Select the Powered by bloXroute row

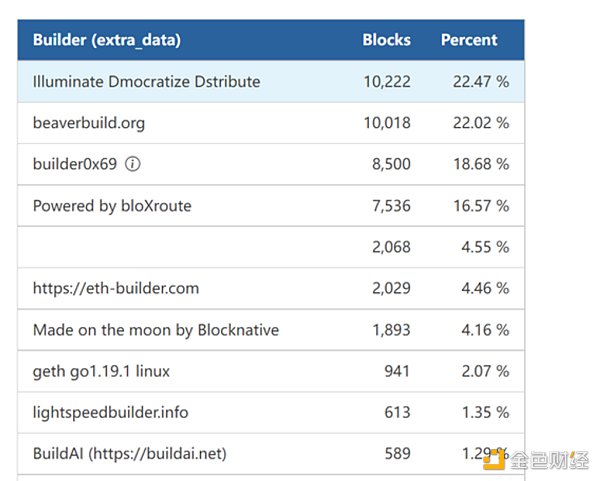[112, 206]
